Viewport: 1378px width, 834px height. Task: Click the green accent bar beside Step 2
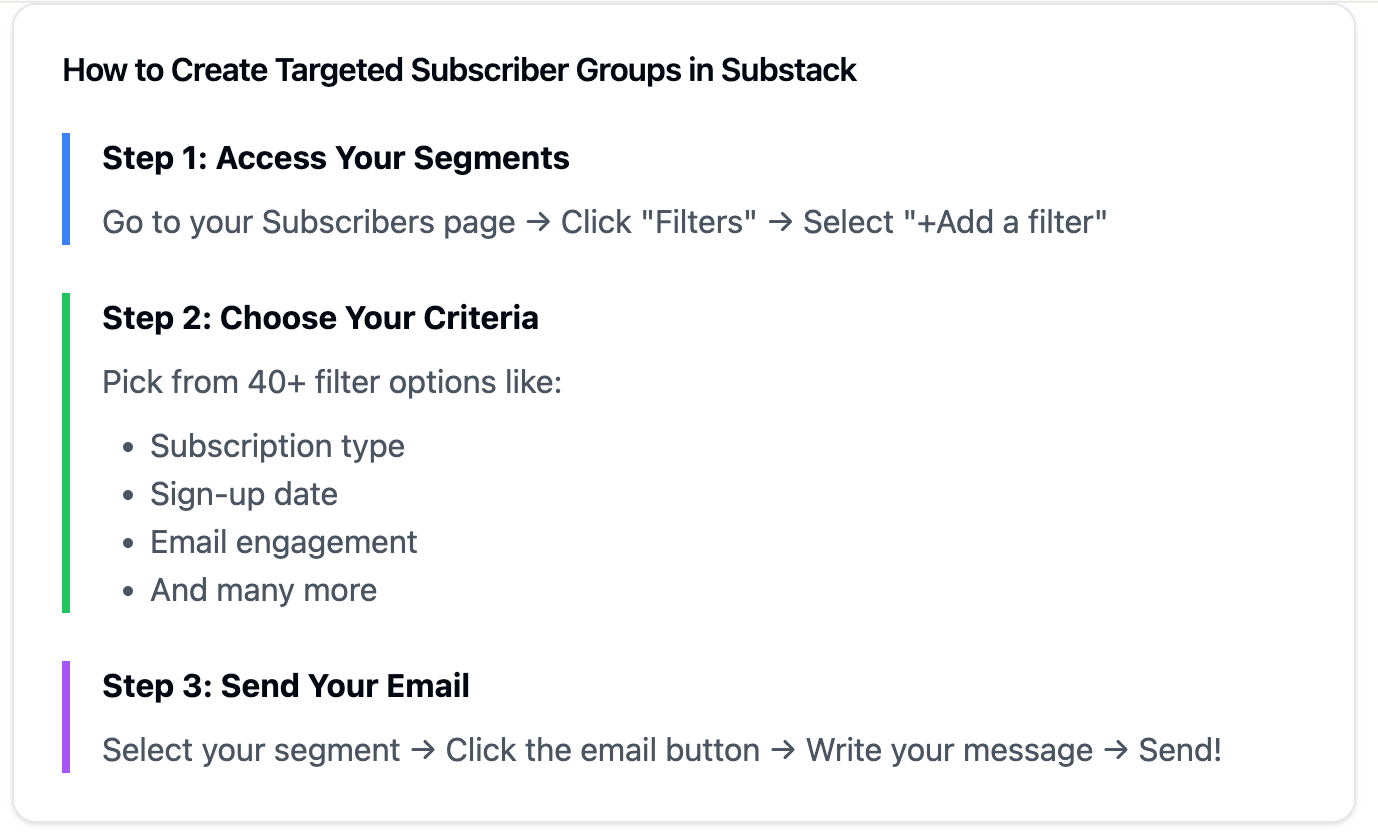click(66, 452)
